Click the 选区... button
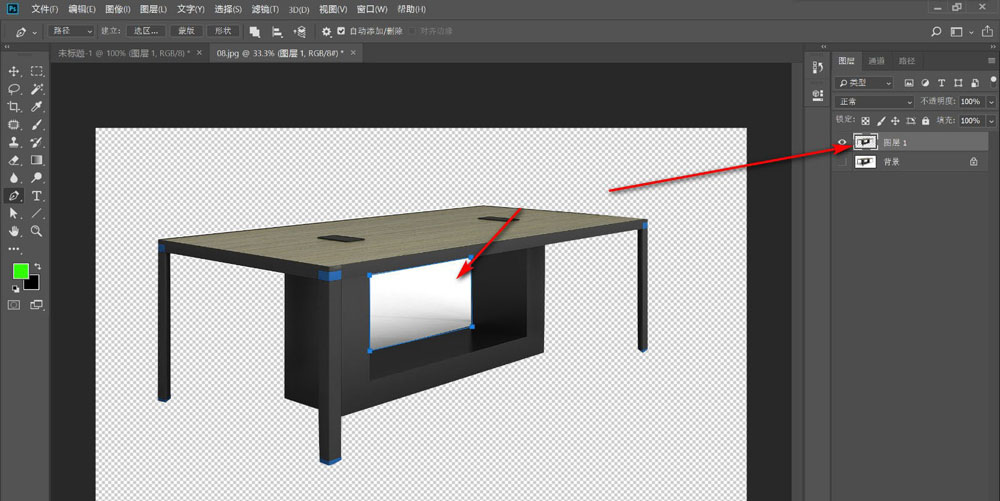This screenshot has height=501, width=1000. point(145,31)
